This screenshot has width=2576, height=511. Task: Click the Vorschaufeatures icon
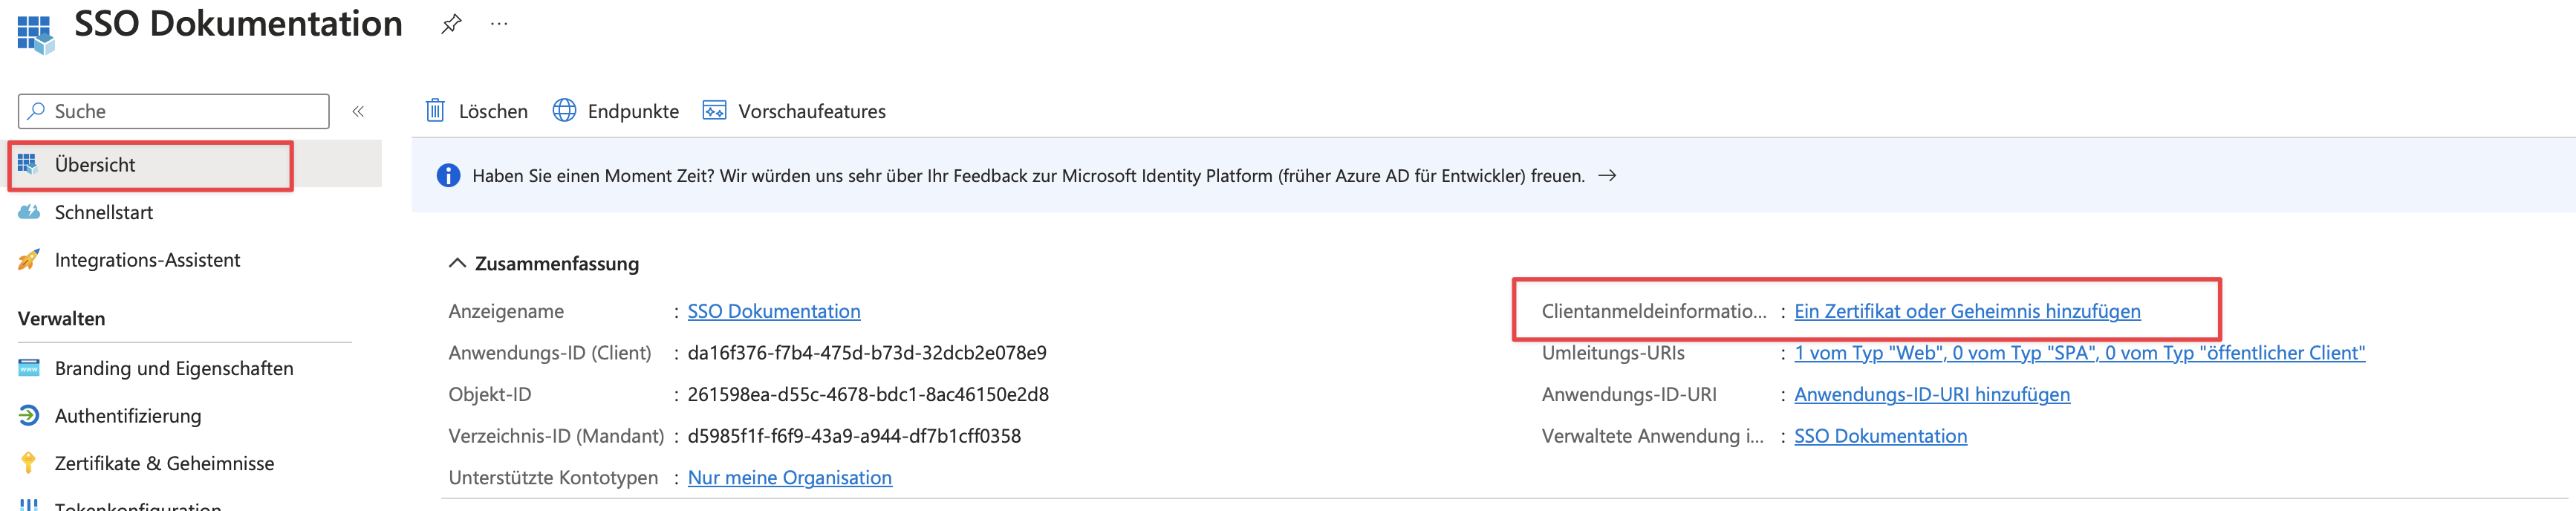point(714,111)
